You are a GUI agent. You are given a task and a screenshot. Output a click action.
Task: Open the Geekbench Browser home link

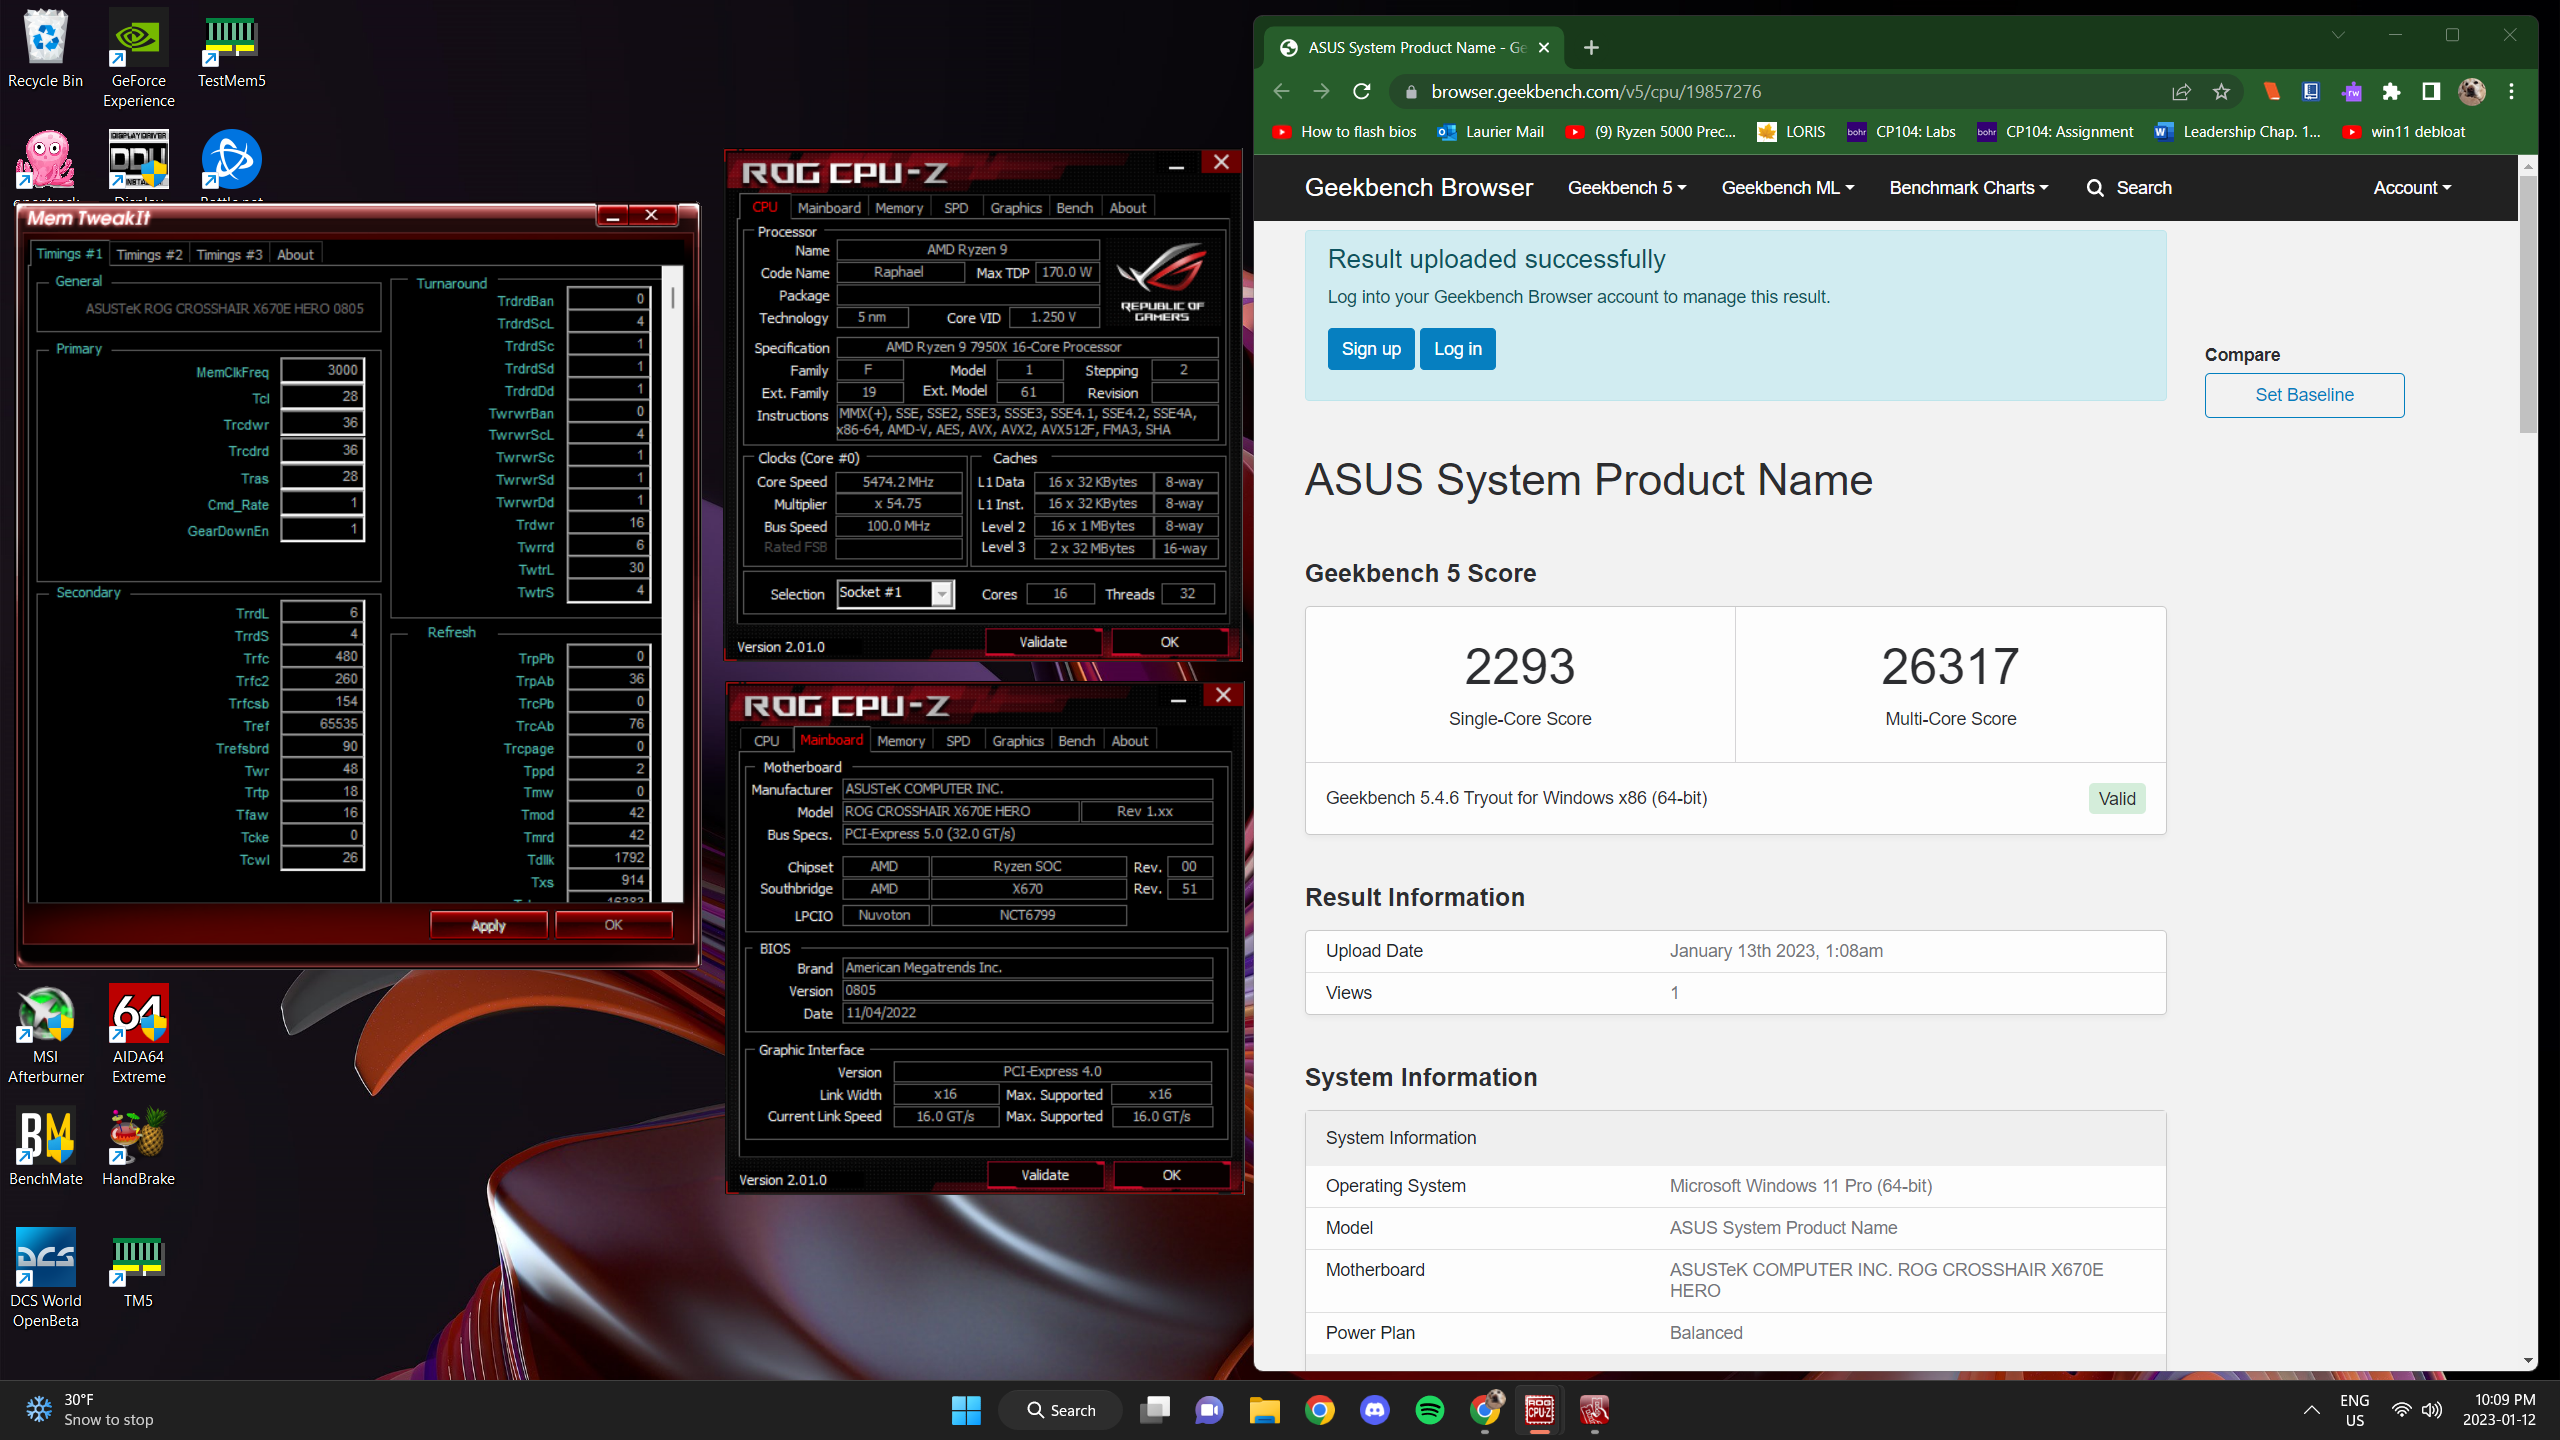pos(1418,188)
